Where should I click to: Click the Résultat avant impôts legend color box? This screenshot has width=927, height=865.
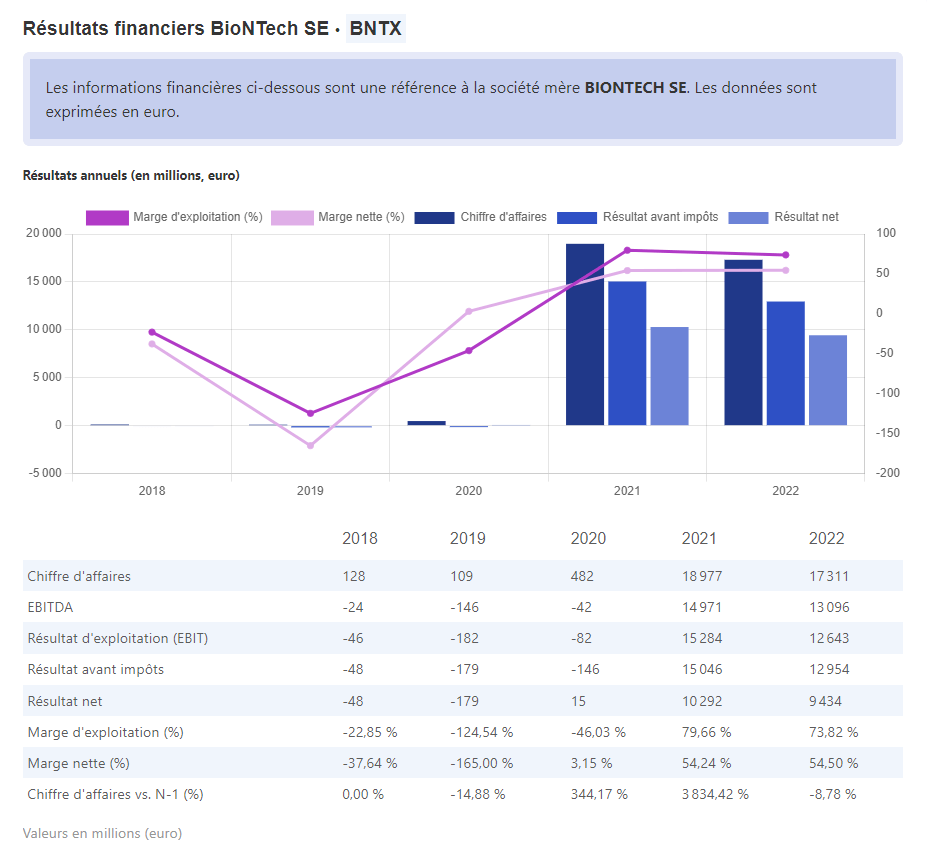576,217
